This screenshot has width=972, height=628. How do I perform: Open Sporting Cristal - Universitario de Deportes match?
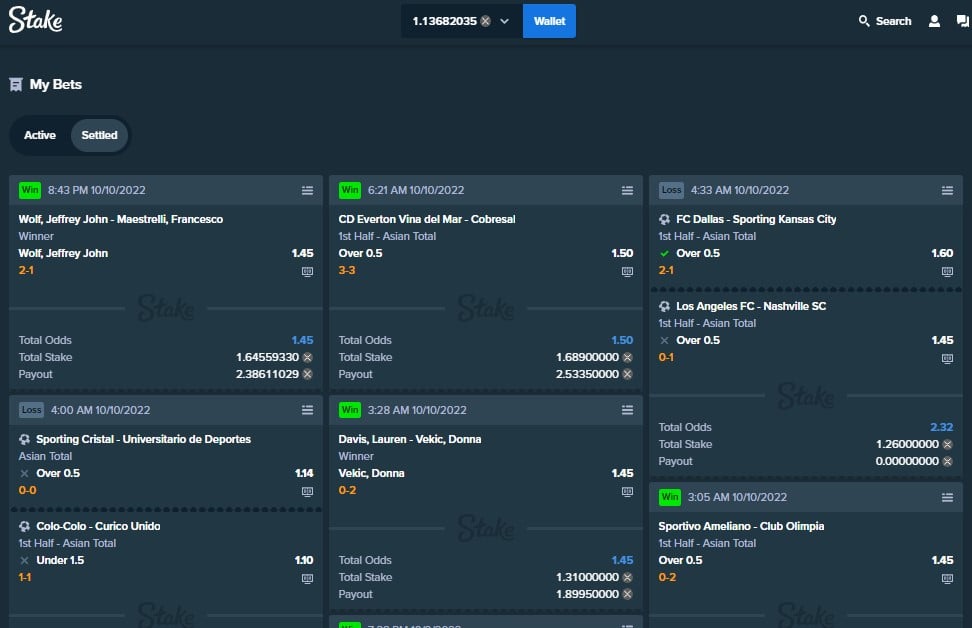(x=144, y=440)
